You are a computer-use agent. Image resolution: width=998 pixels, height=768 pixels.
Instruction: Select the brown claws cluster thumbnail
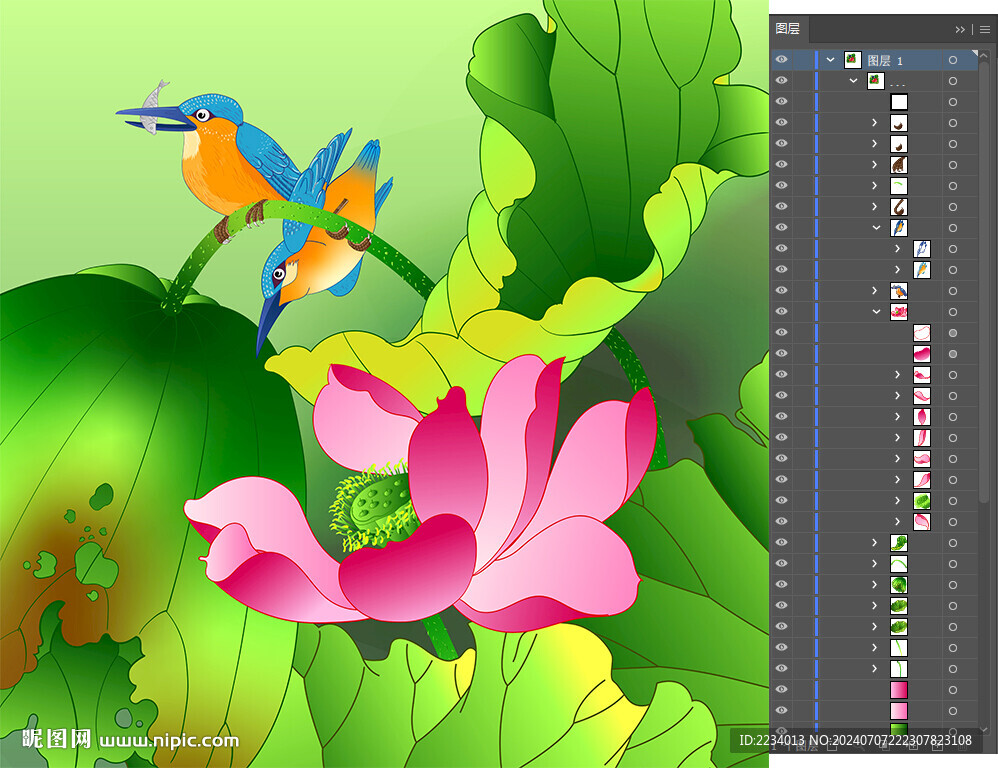(x=899, y=165)
